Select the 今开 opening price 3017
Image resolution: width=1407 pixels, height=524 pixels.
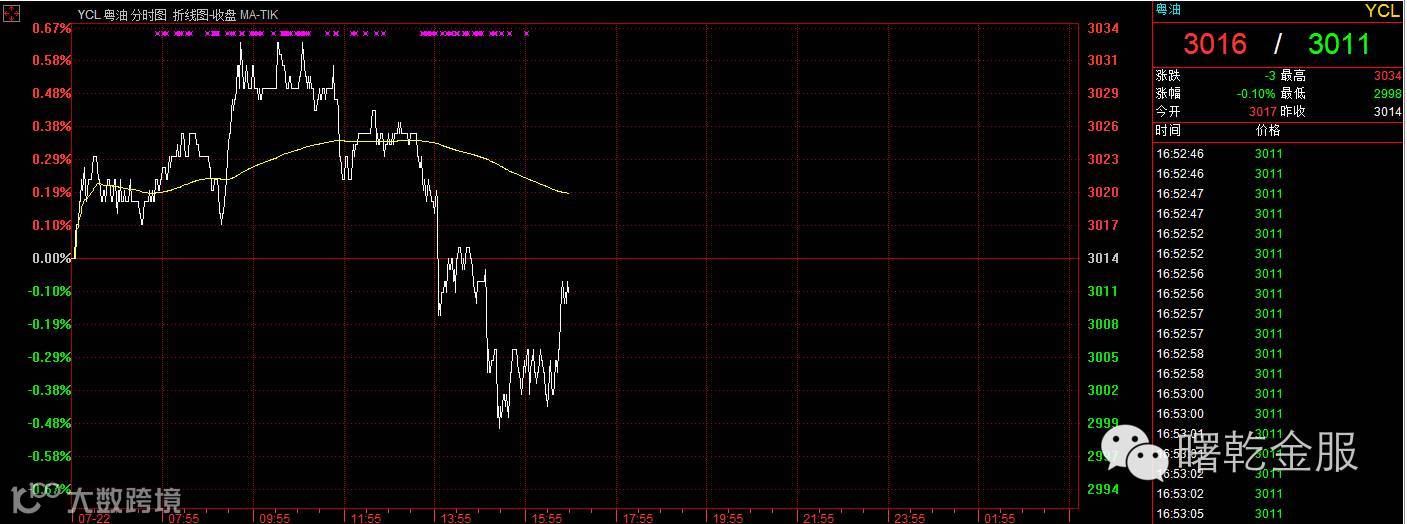coord(1263,112)
